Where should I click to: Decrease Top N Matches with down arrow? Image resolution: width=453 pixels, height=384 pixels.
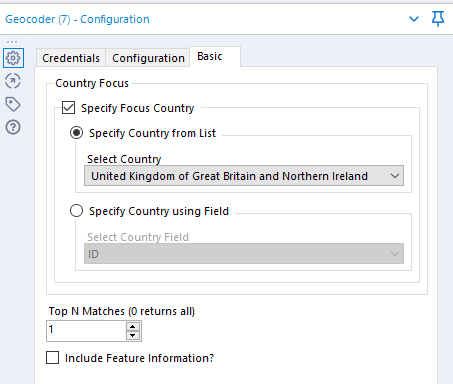click(133, 335)
